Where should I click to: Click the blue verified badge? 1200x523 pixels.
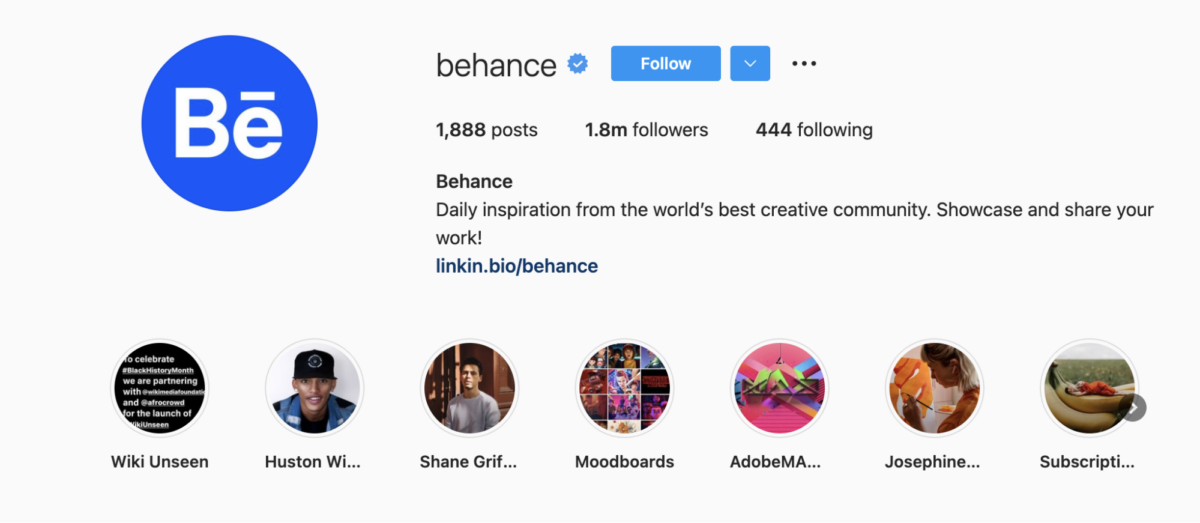[x=578, y=64]
